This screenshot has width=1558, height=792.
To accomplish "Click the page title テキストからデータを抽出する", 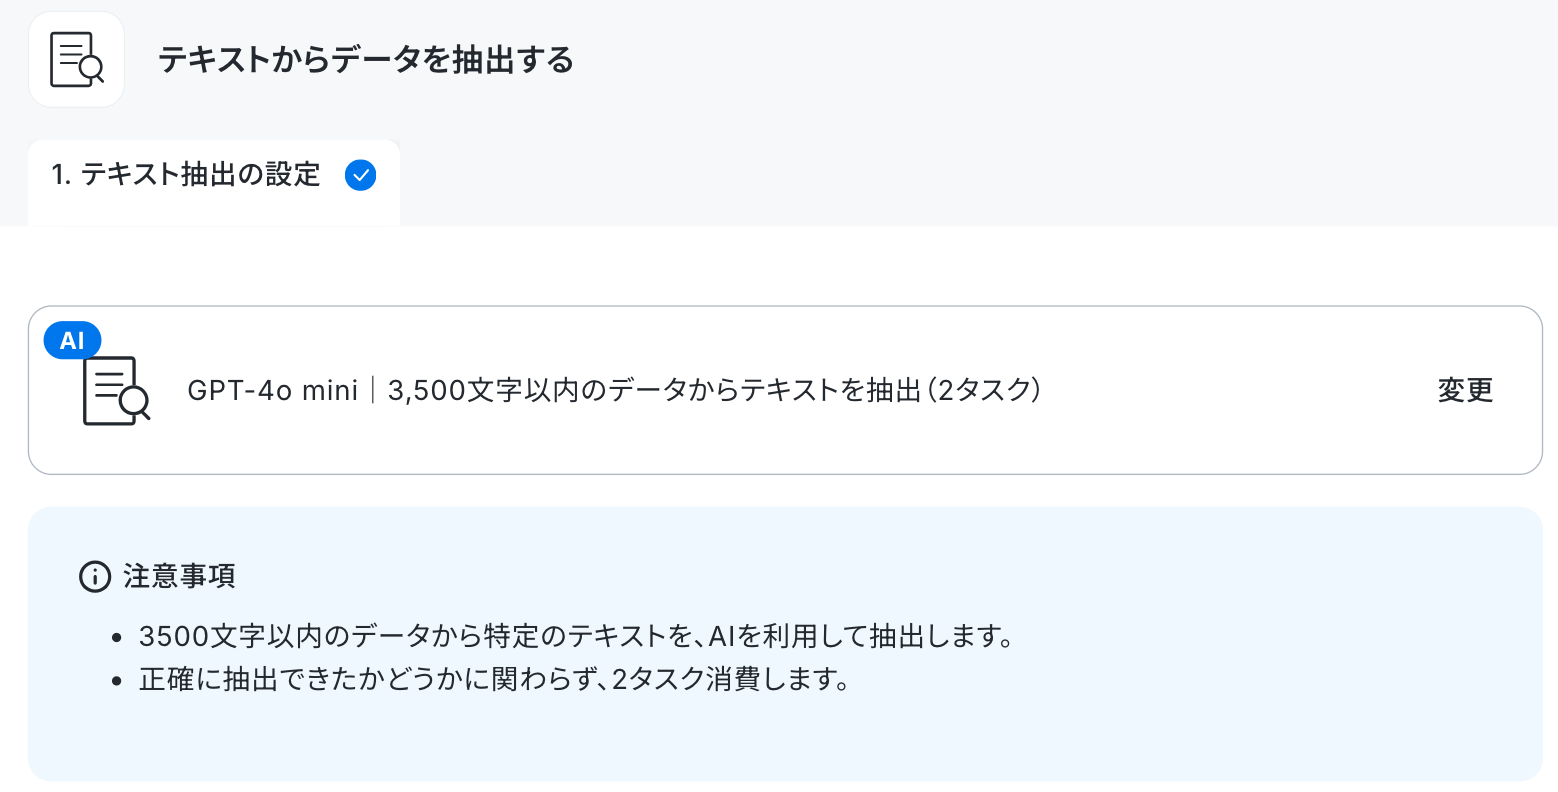I will click(366, 60).
